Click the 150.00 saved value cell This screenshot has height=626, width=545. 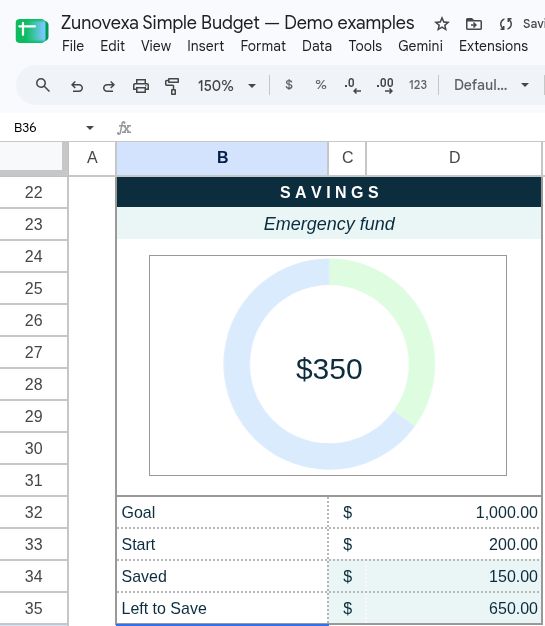pos(454,576)
